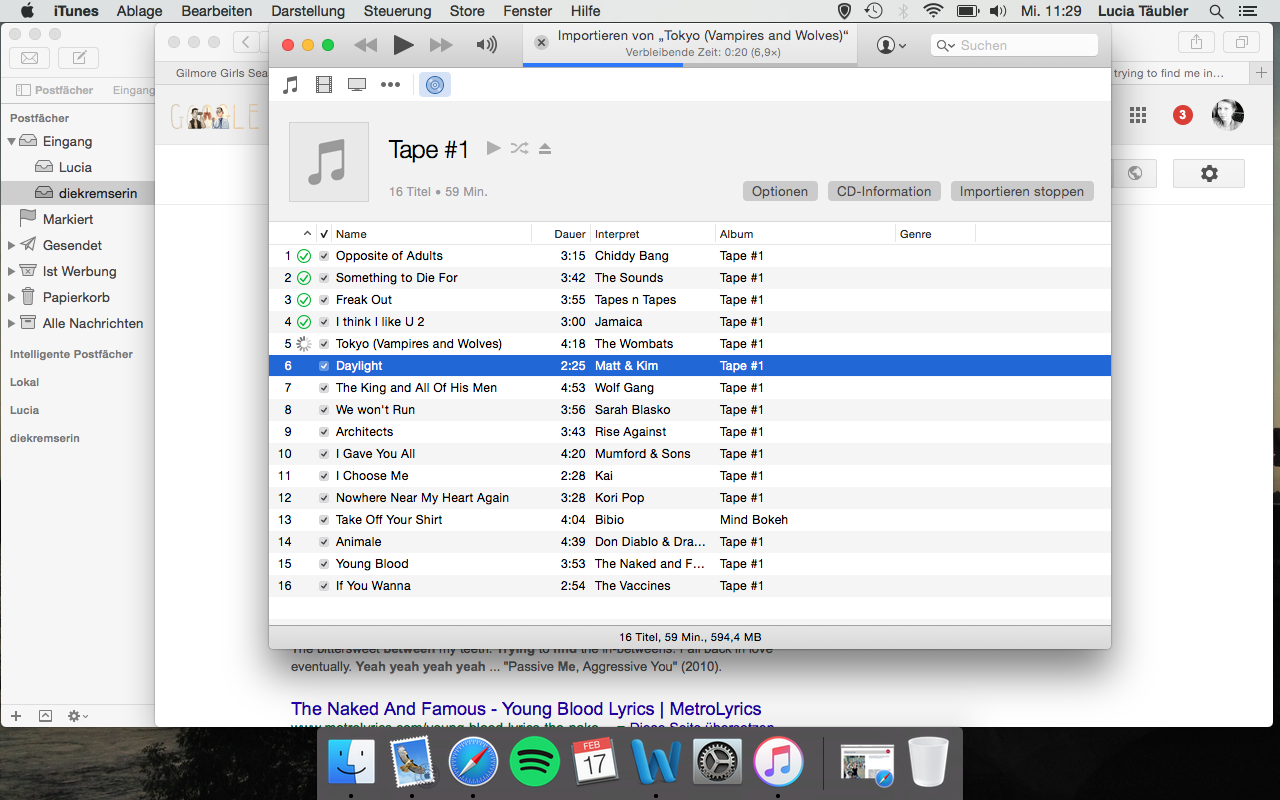Viewport: 1280px width, 800px height.
Task: Select the track Young Blood
Action: coord(372,564)
